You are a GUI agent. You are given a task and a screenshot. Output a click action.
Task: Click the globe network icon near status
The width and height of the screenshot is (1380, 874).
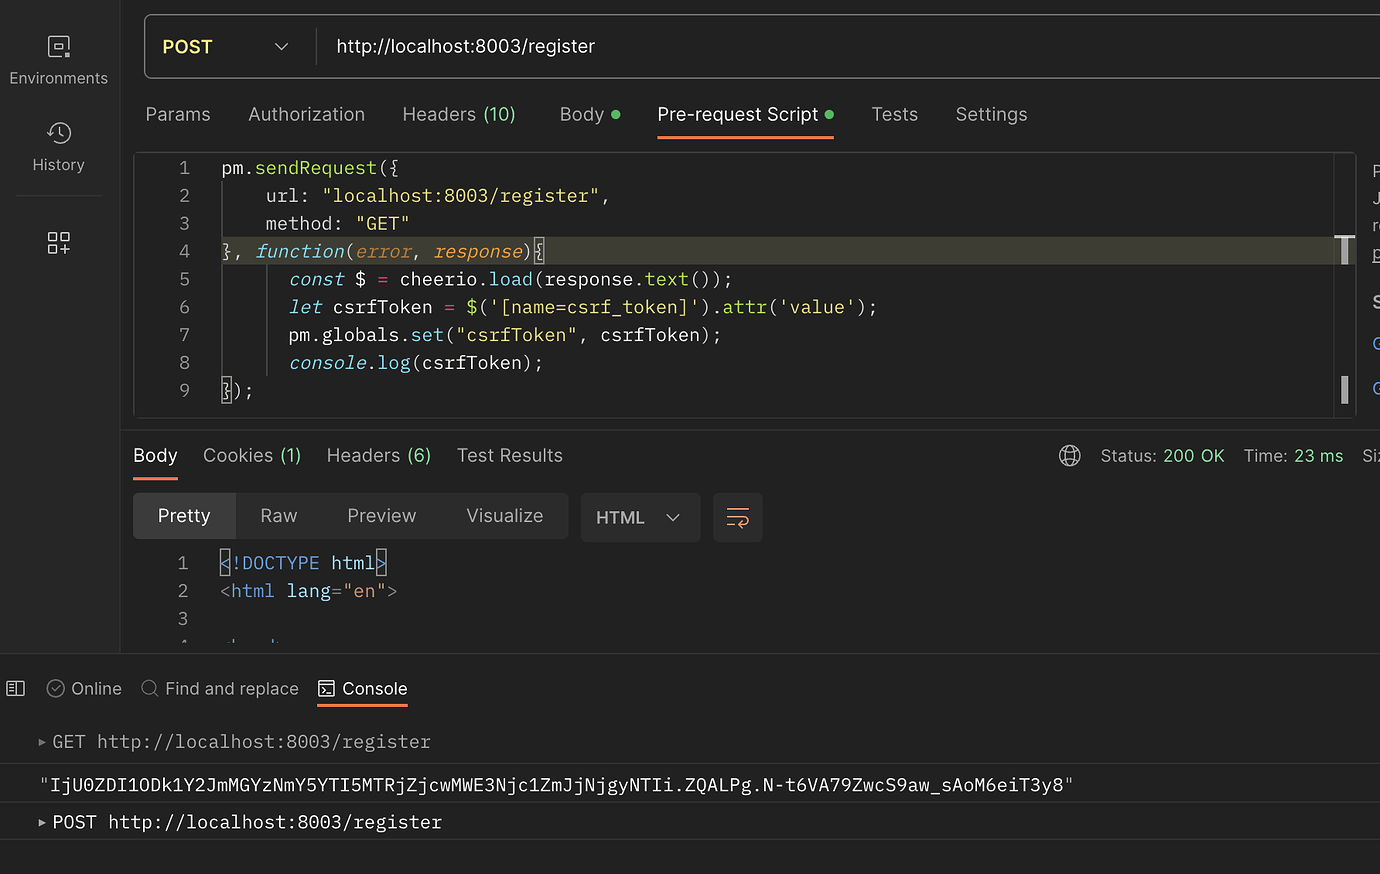pos(1069,455)
